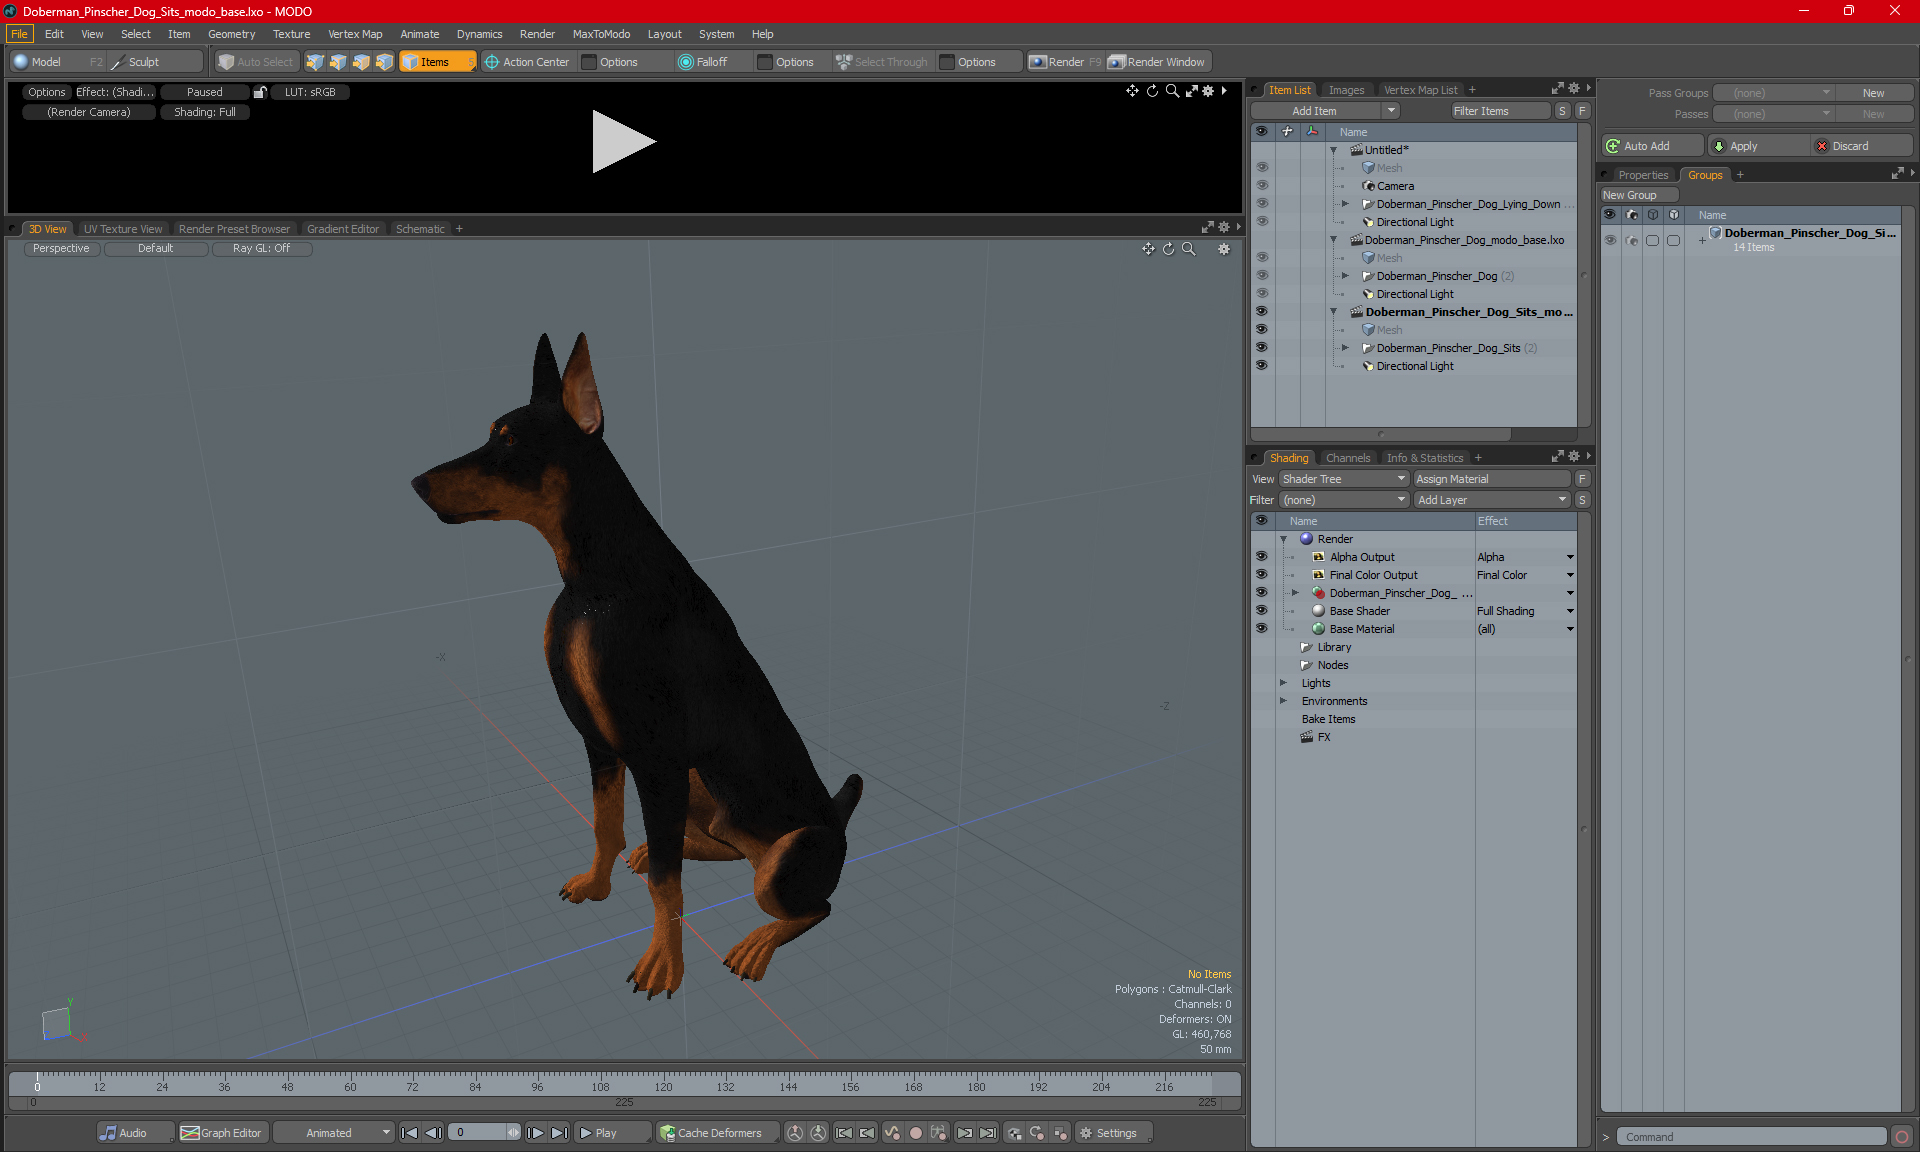Select Polygons selection mode icon
Viewport: 1920px width, 1152px height.
[361, 62]
